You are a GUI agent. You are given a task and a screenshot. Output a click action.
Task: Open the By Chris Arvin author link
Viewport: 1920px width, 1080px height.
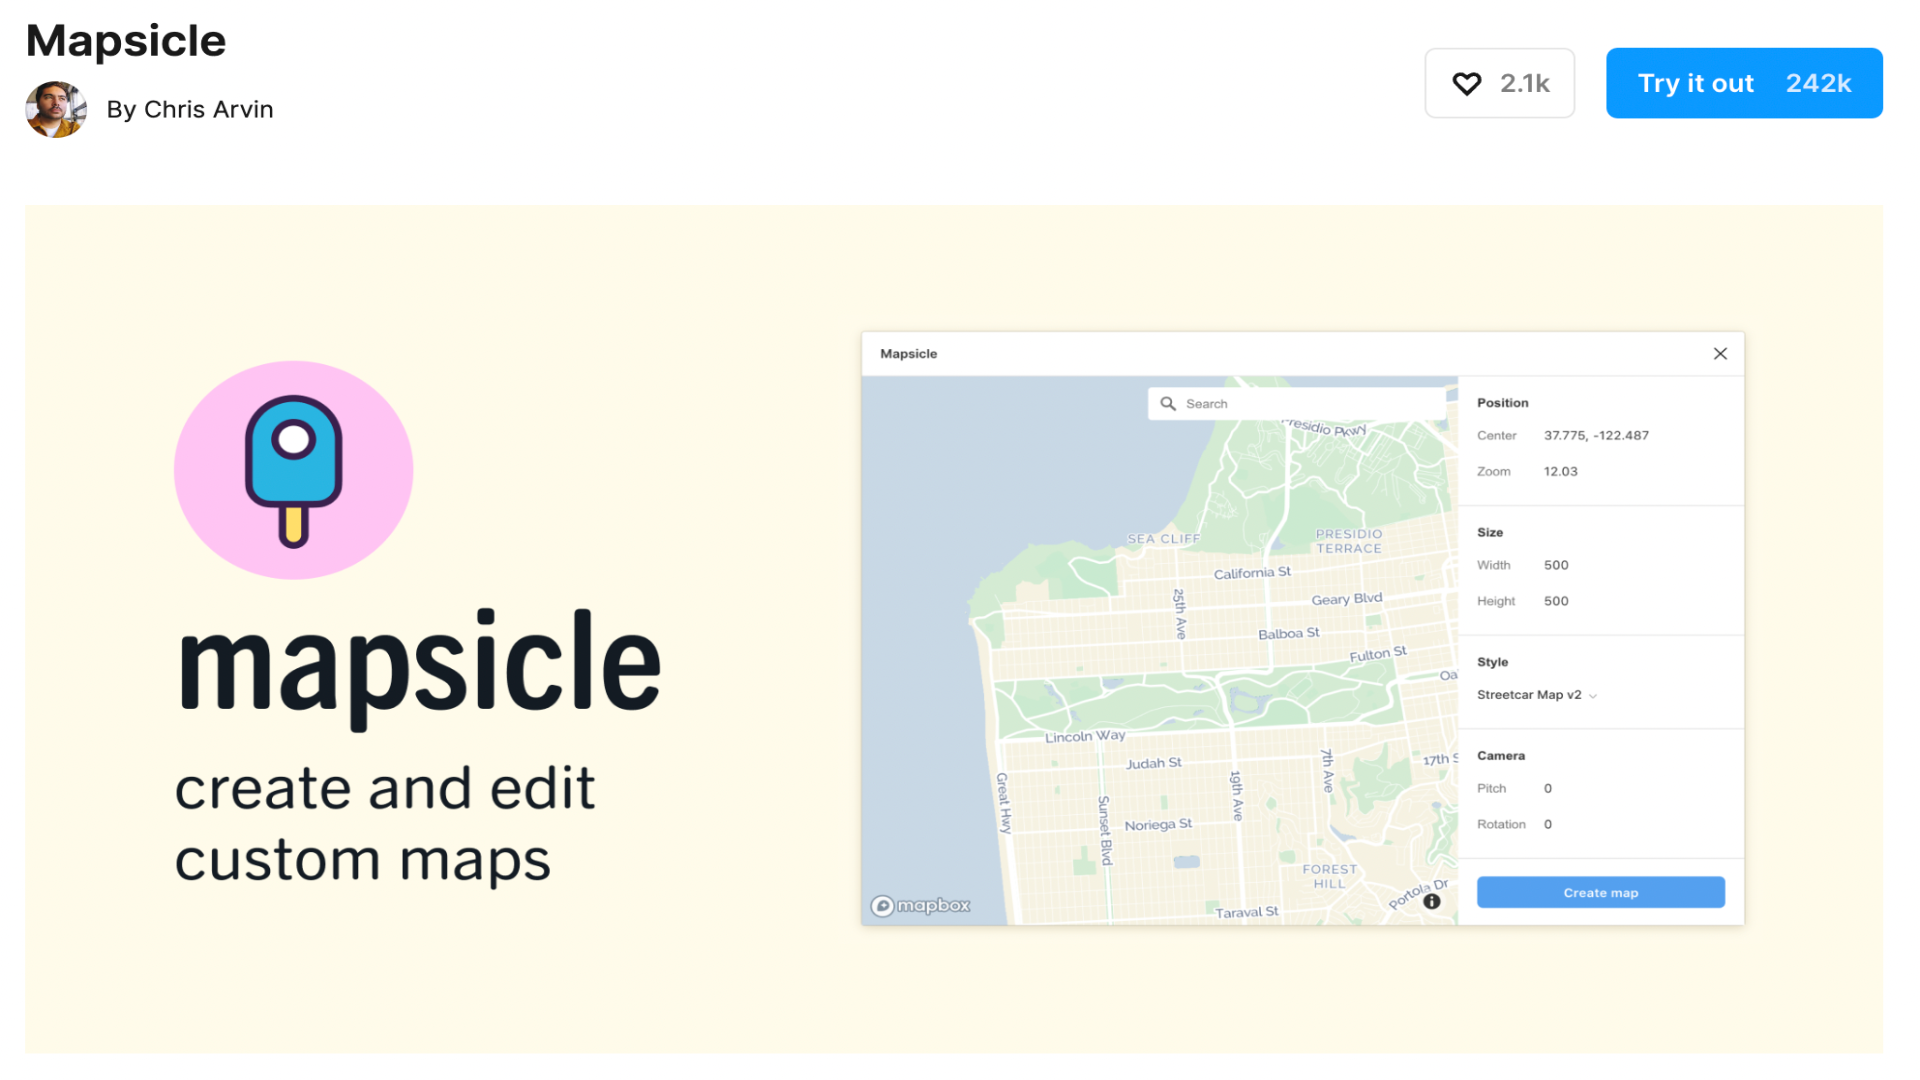tap(190, 109)
